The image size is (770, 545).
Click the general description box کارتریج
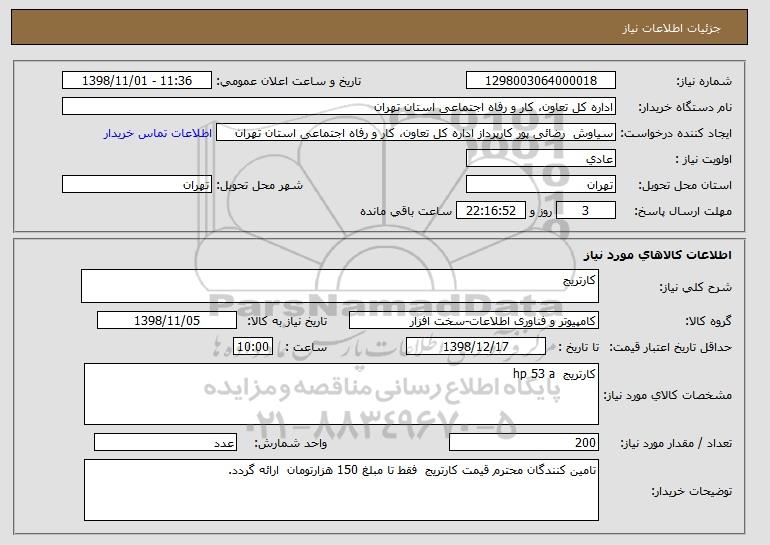point(340,286)
